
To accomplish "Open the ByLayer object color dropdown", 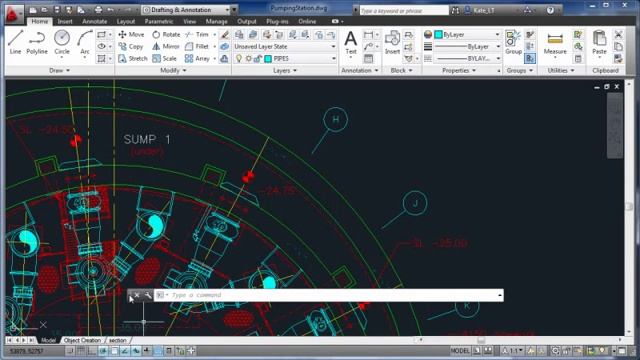I will [x=467, y=35].
